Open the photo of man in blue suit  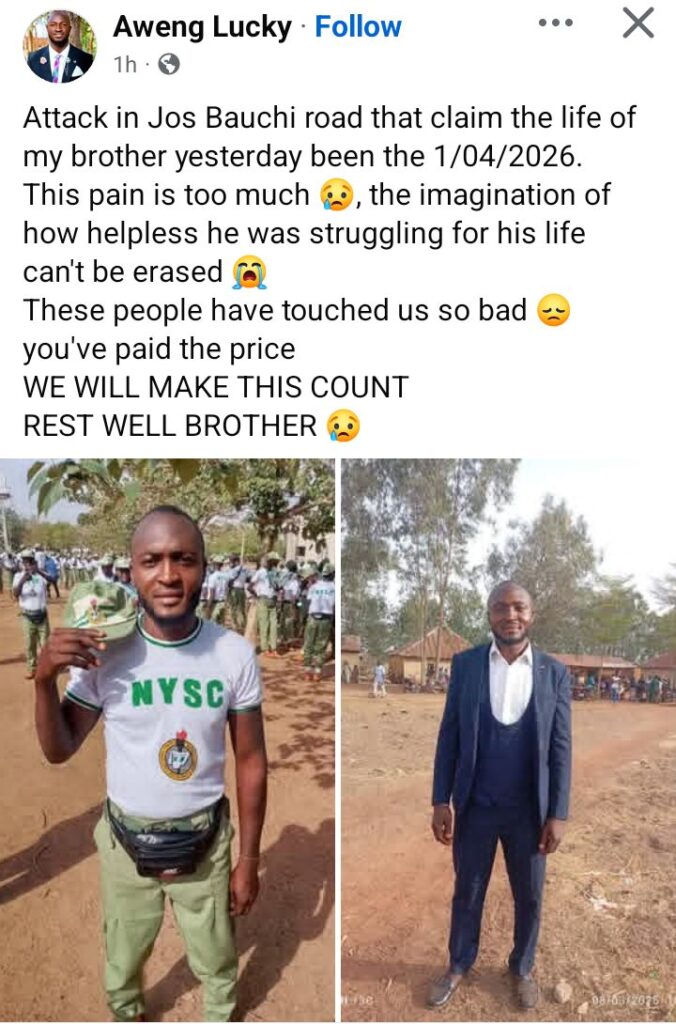[508, 739]
